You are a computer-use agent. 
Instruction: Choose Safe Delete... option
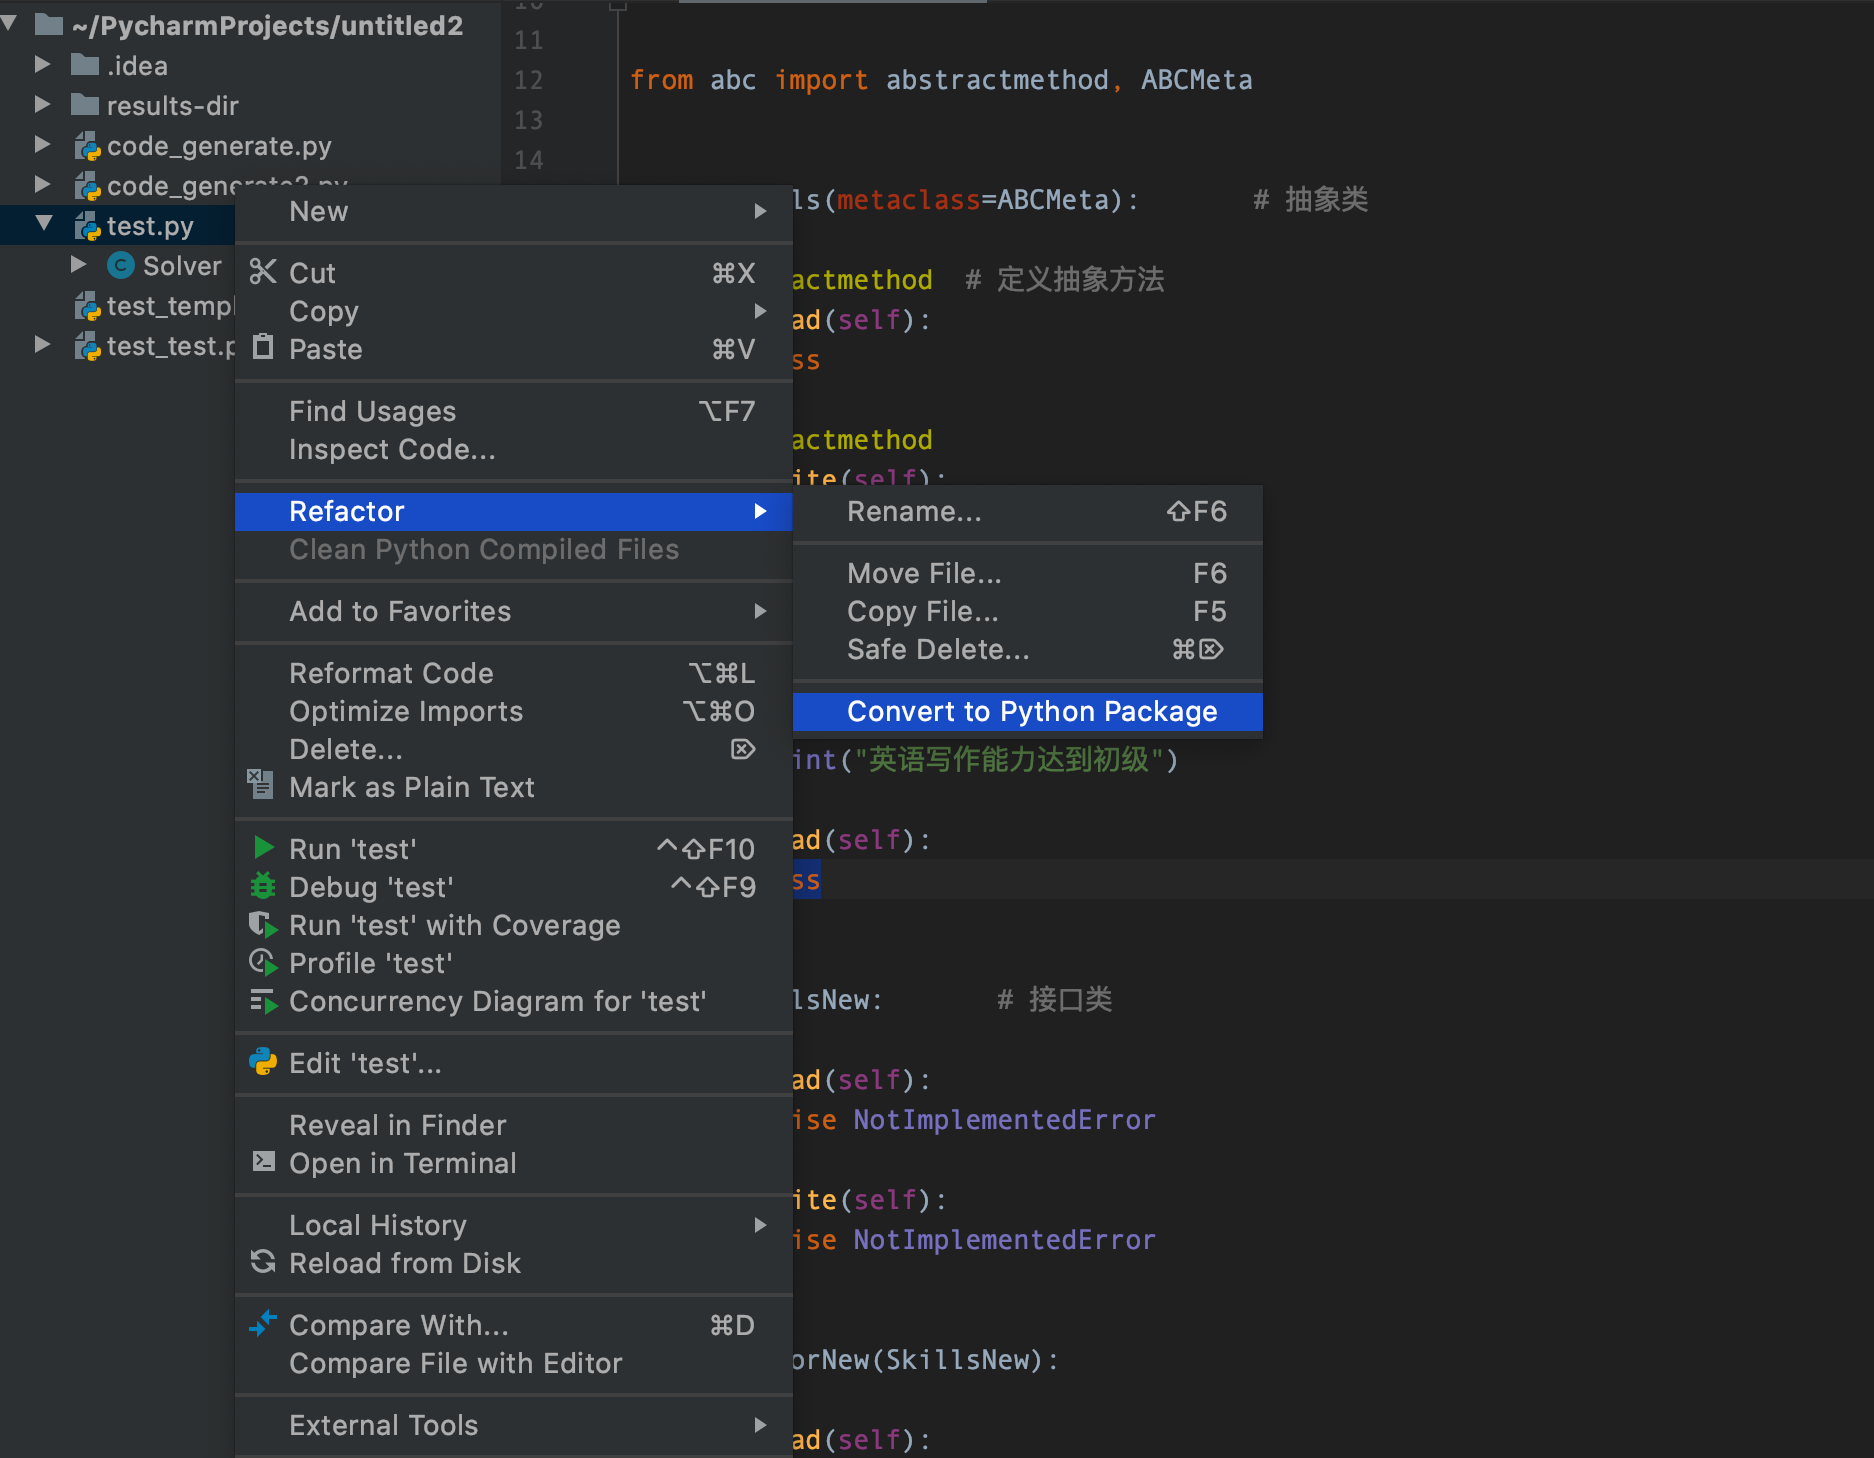1028,649
